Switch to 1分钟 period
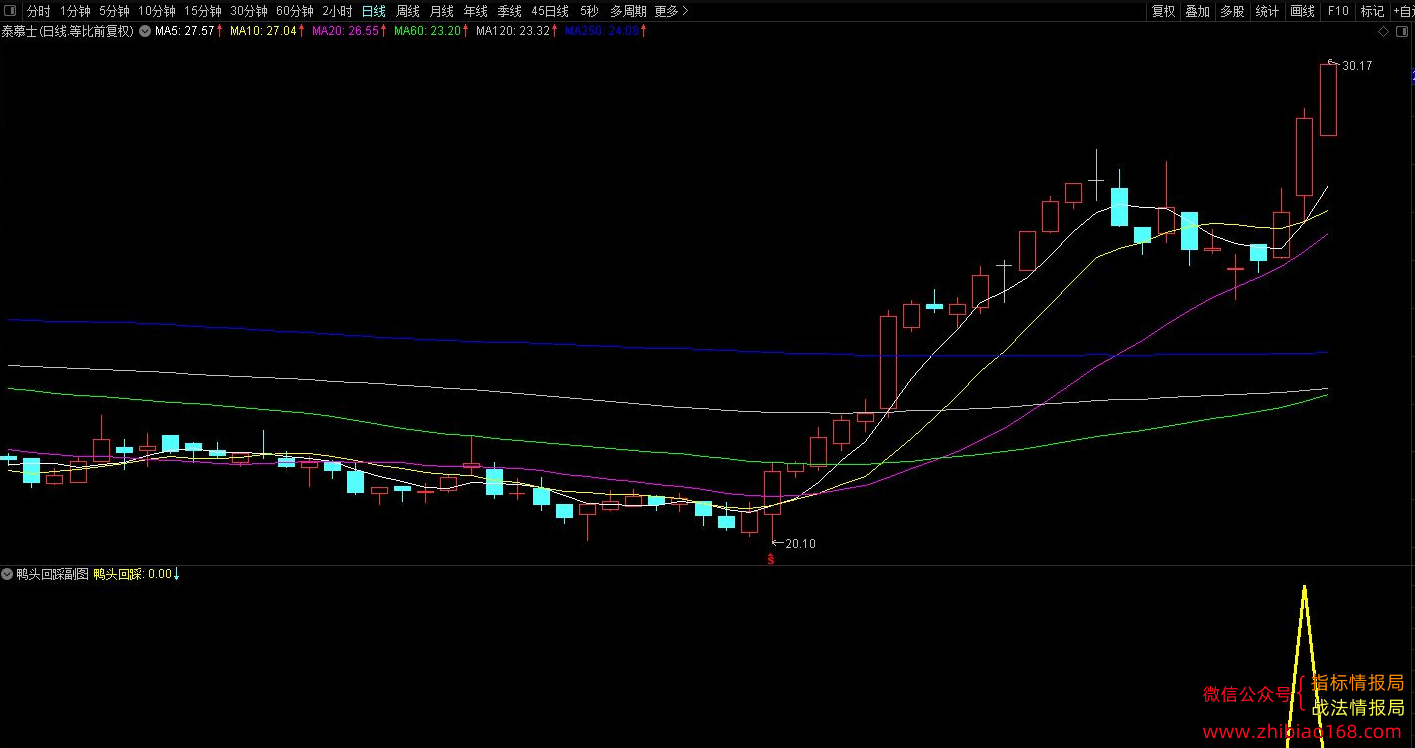1415x748 pixels. 75,11
